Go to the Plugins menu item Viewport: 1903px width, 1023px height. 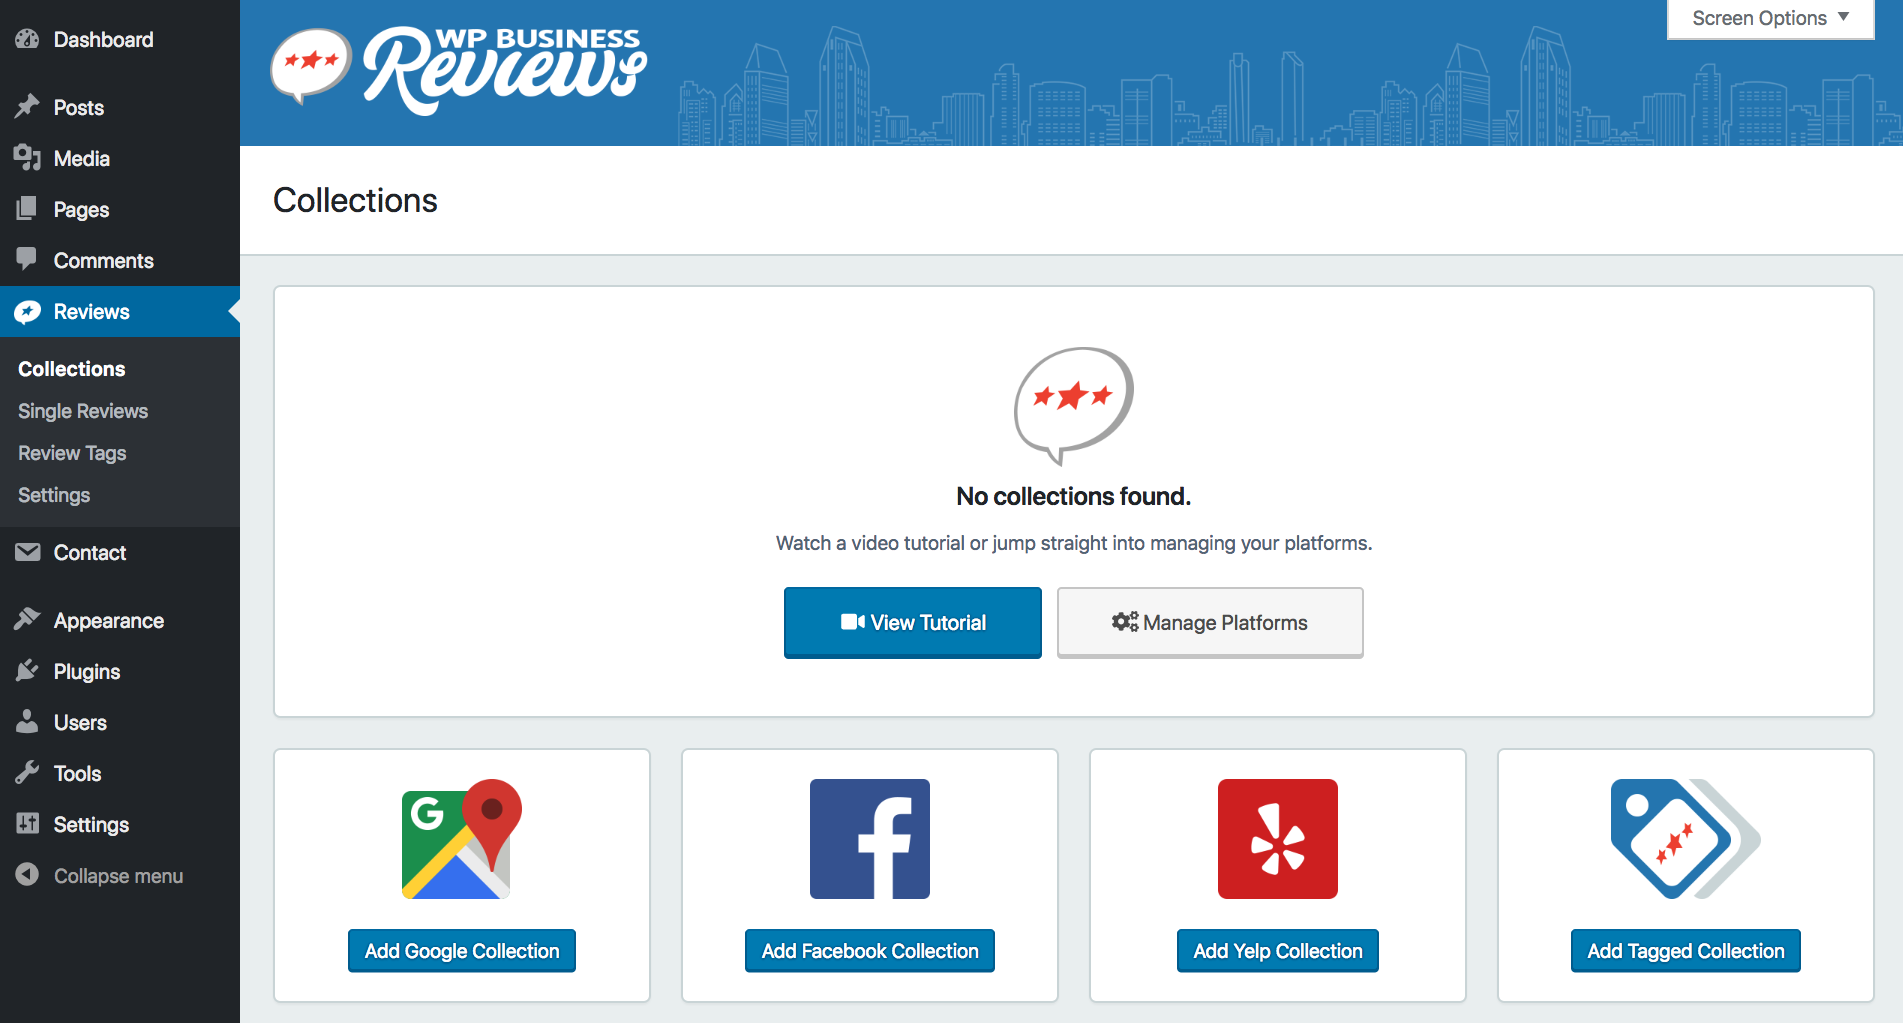(x=120, y=671)
